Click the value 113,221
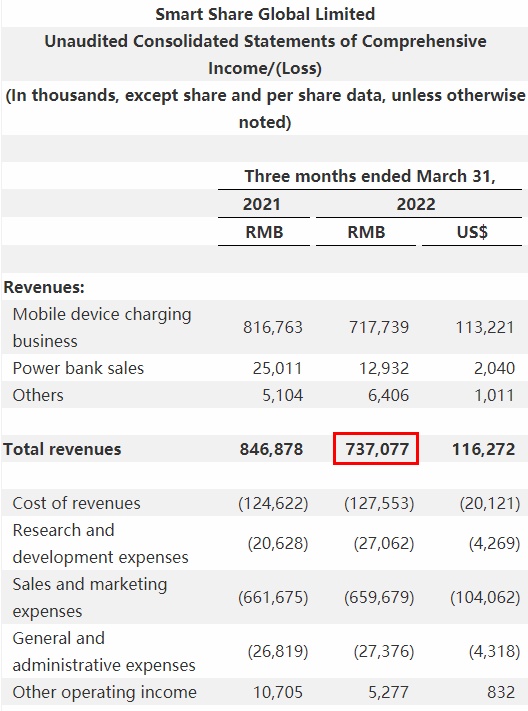This screenshot has height=711, width=528. click(x=485, y=327)
